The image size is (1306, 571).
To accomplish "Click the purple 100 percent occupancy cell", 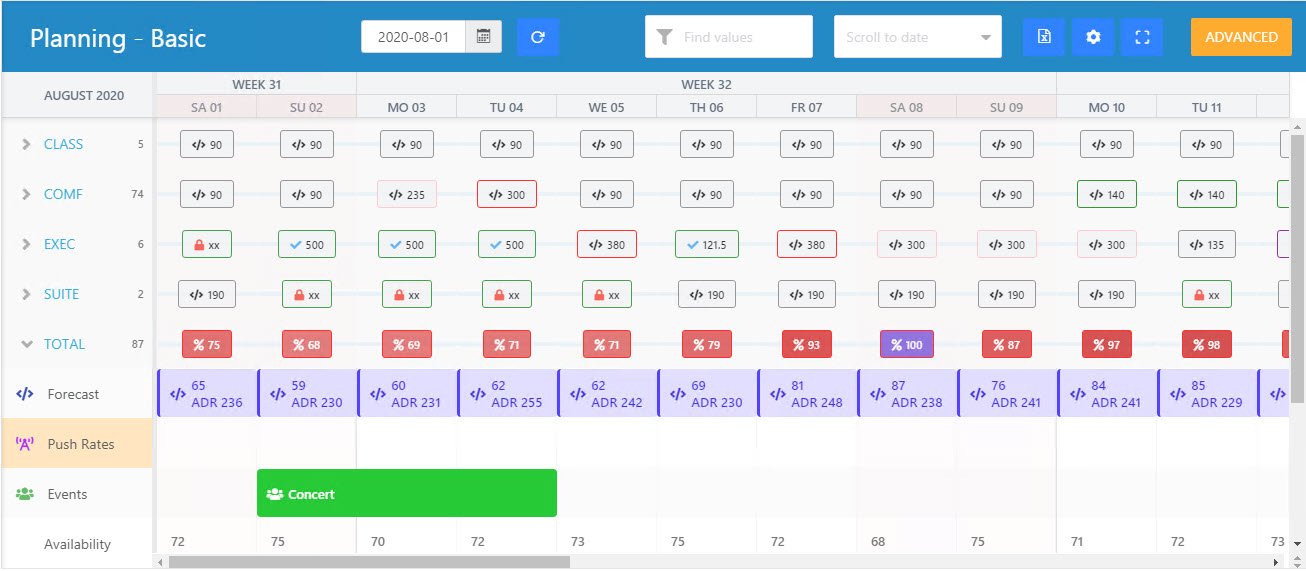I will pyautogui.click(x=906, y=344).
